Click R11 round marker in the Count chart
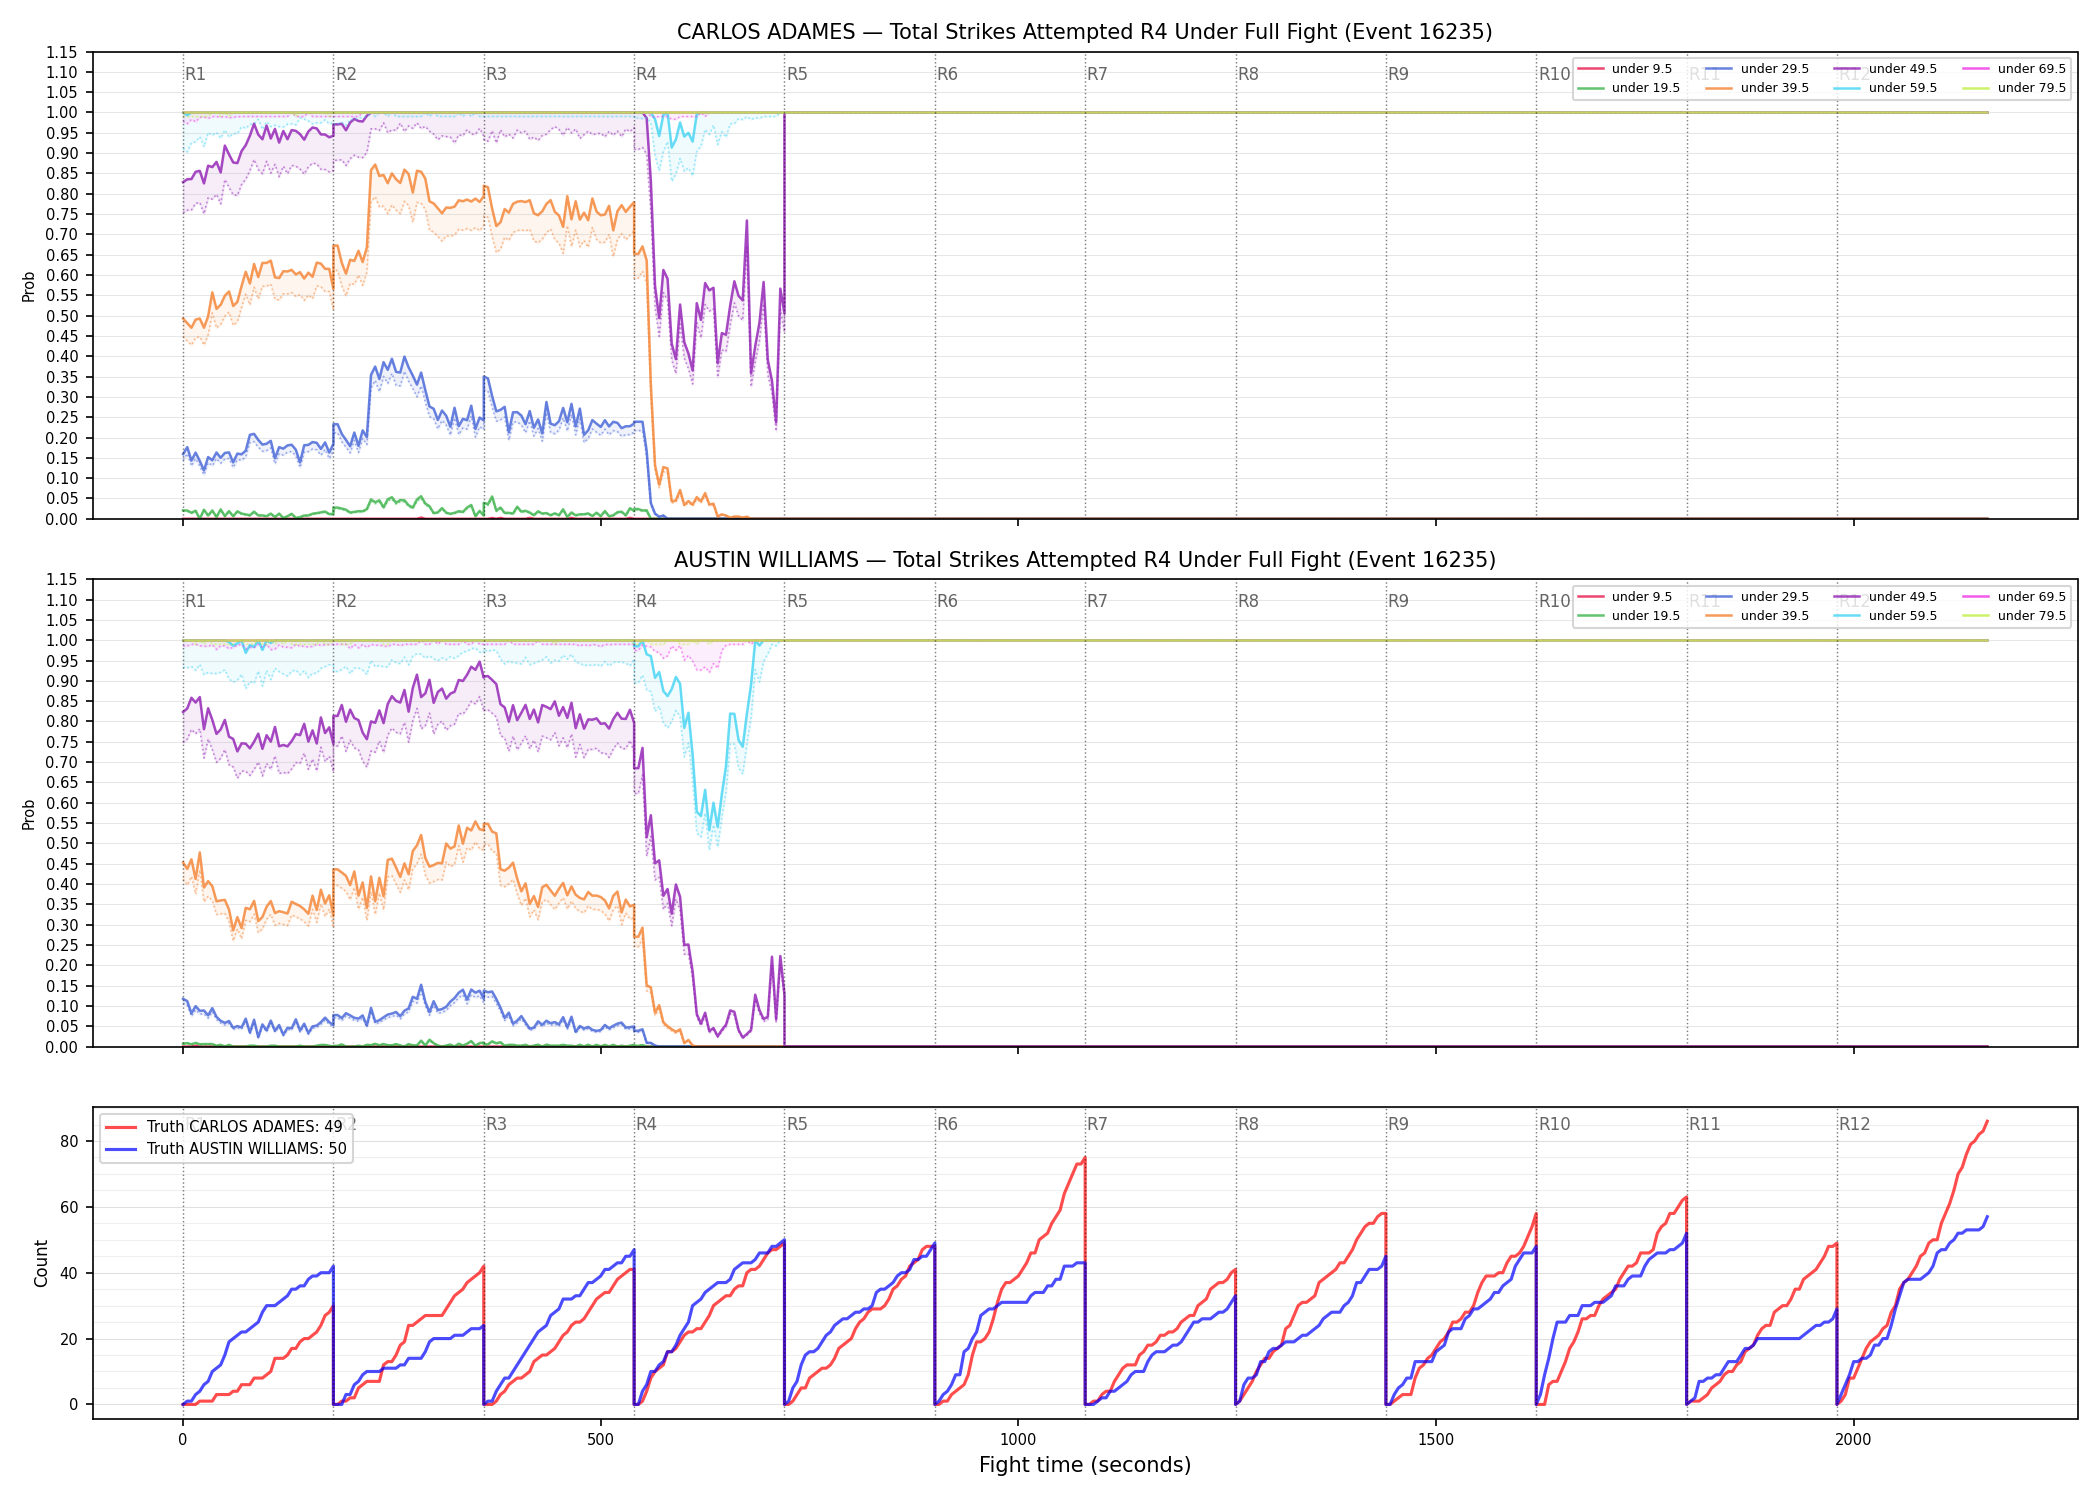The image size is (2100, 1500). pos(1704,1124)
